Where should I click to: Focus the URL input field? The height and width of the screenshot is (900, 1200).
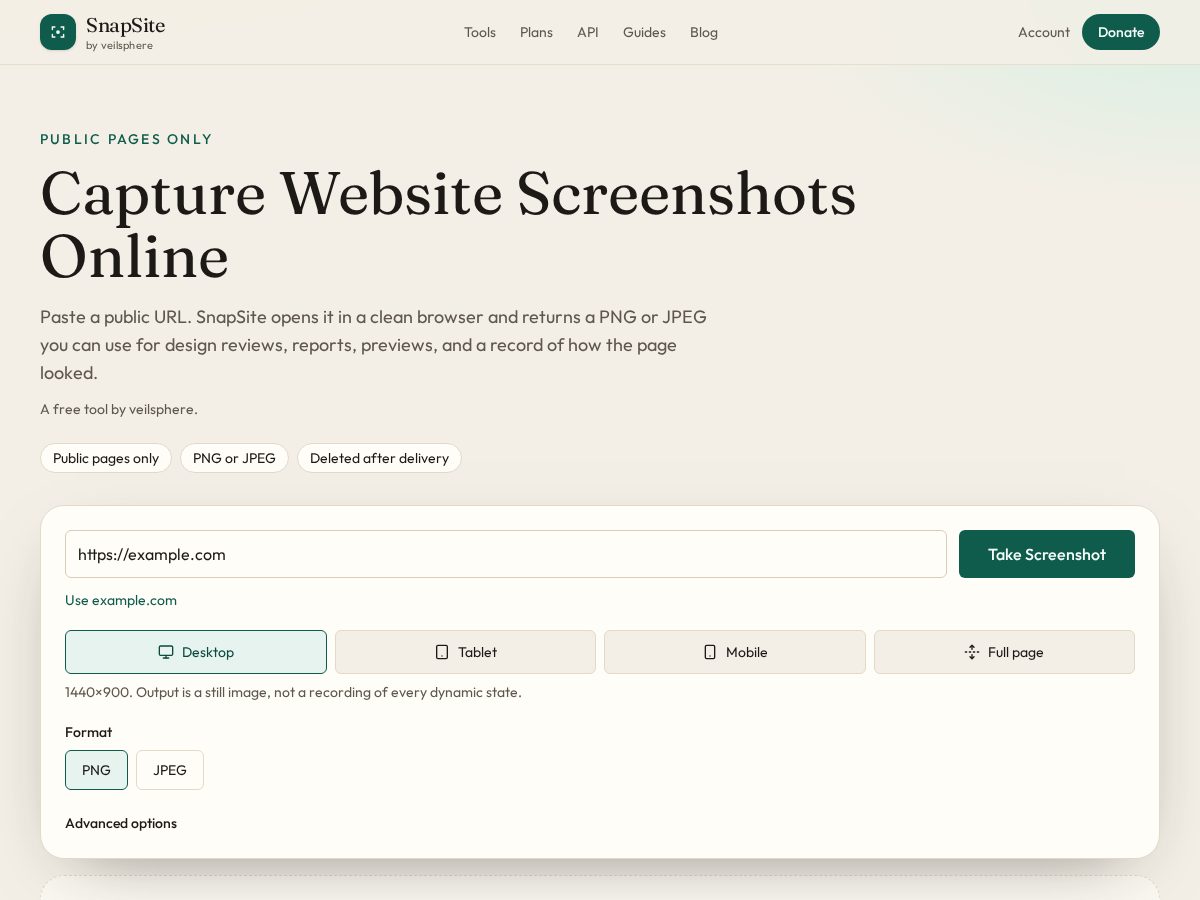[506, 554]
